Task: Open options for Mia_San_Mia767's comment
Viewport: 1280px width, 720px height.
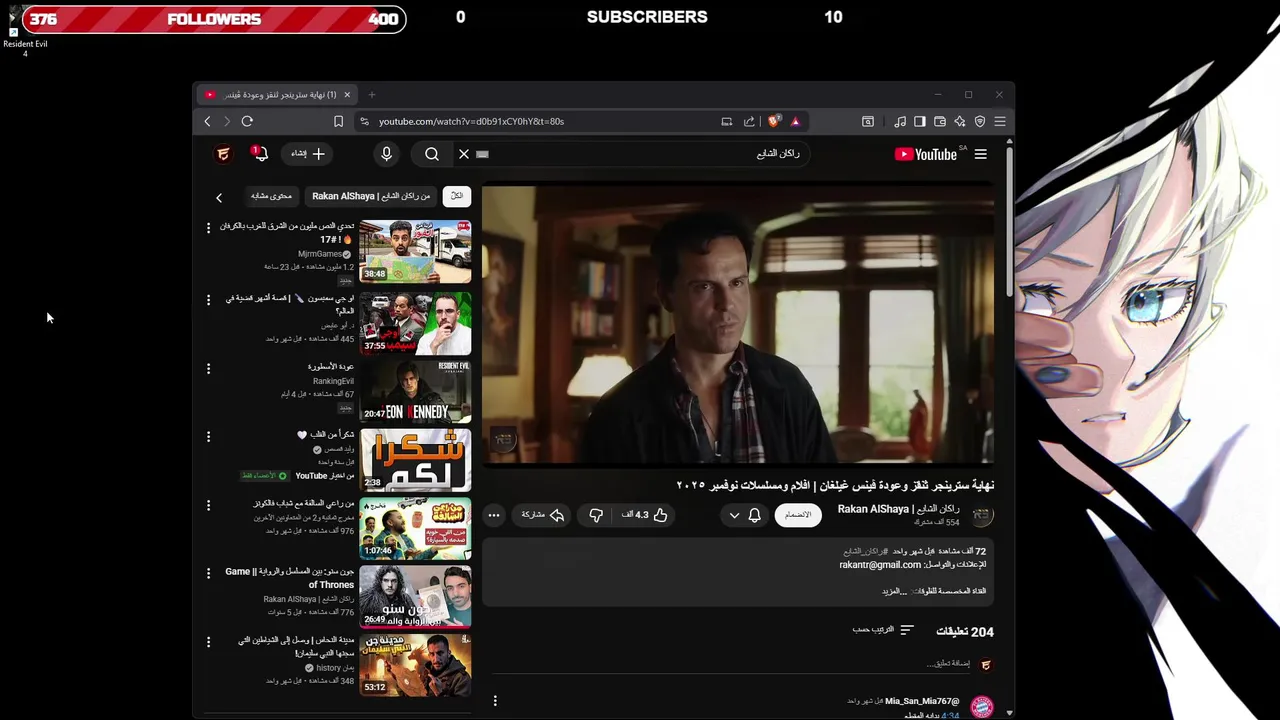Action: pos(495,701)
